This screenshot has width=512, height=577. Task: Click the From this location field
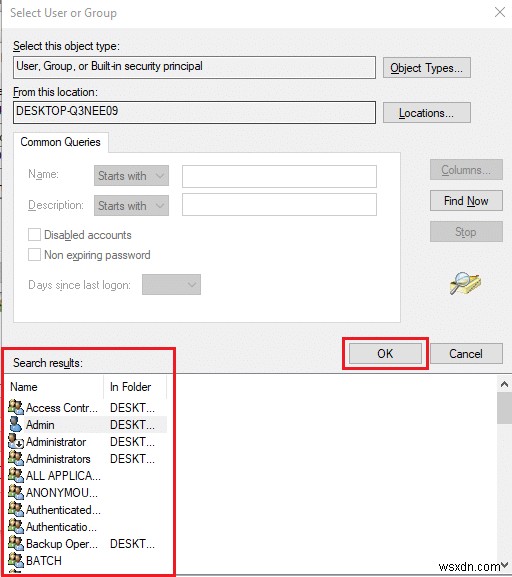coord(194,112)
